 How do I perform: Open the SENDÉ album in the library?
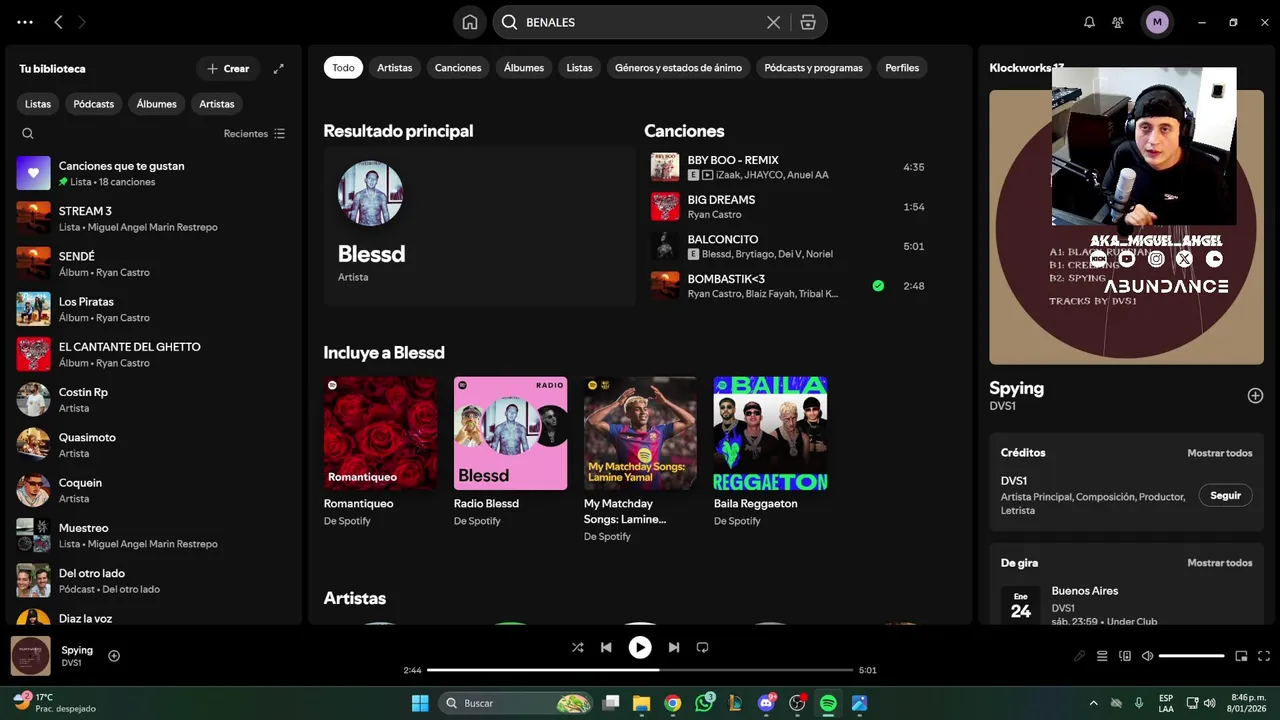pyautogui.click(x=153, y=264)
